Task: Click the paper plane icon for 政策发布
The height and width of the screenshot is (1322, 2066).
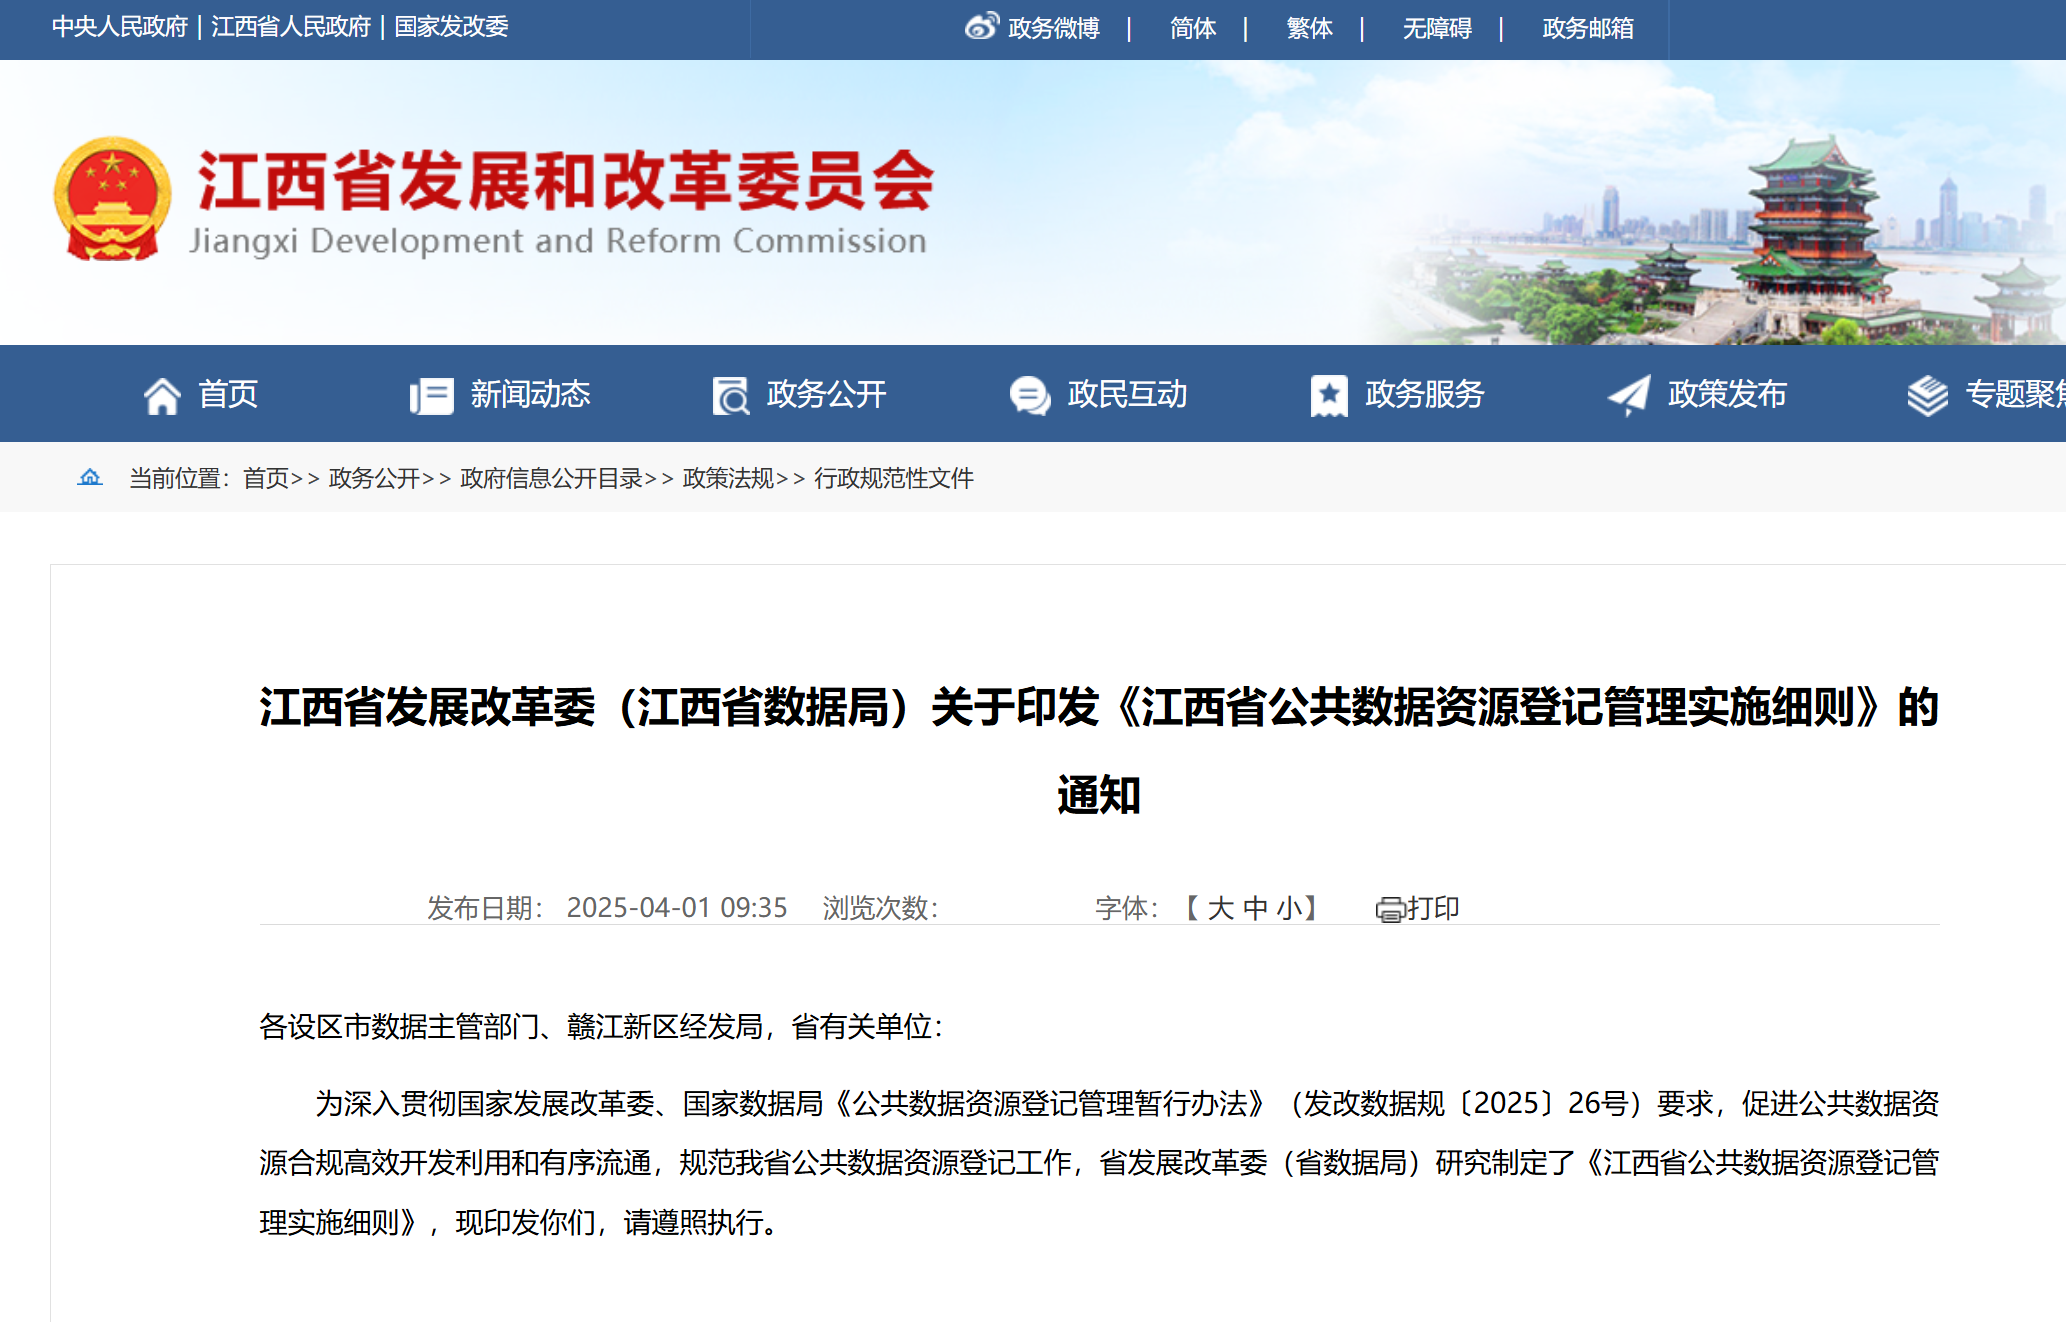Action: click(1628, 395)
